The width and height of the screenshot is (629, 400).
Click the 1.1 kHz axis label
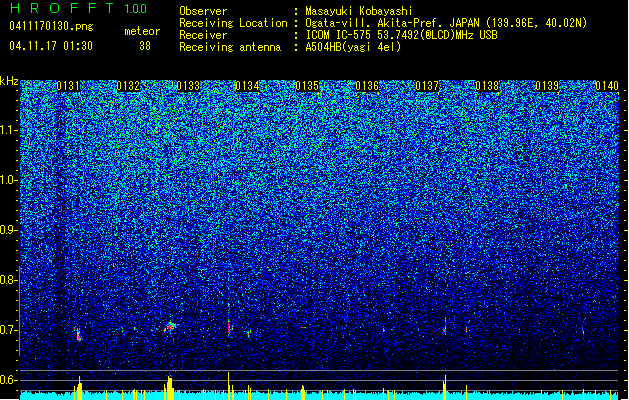click(x=8, y=130)
